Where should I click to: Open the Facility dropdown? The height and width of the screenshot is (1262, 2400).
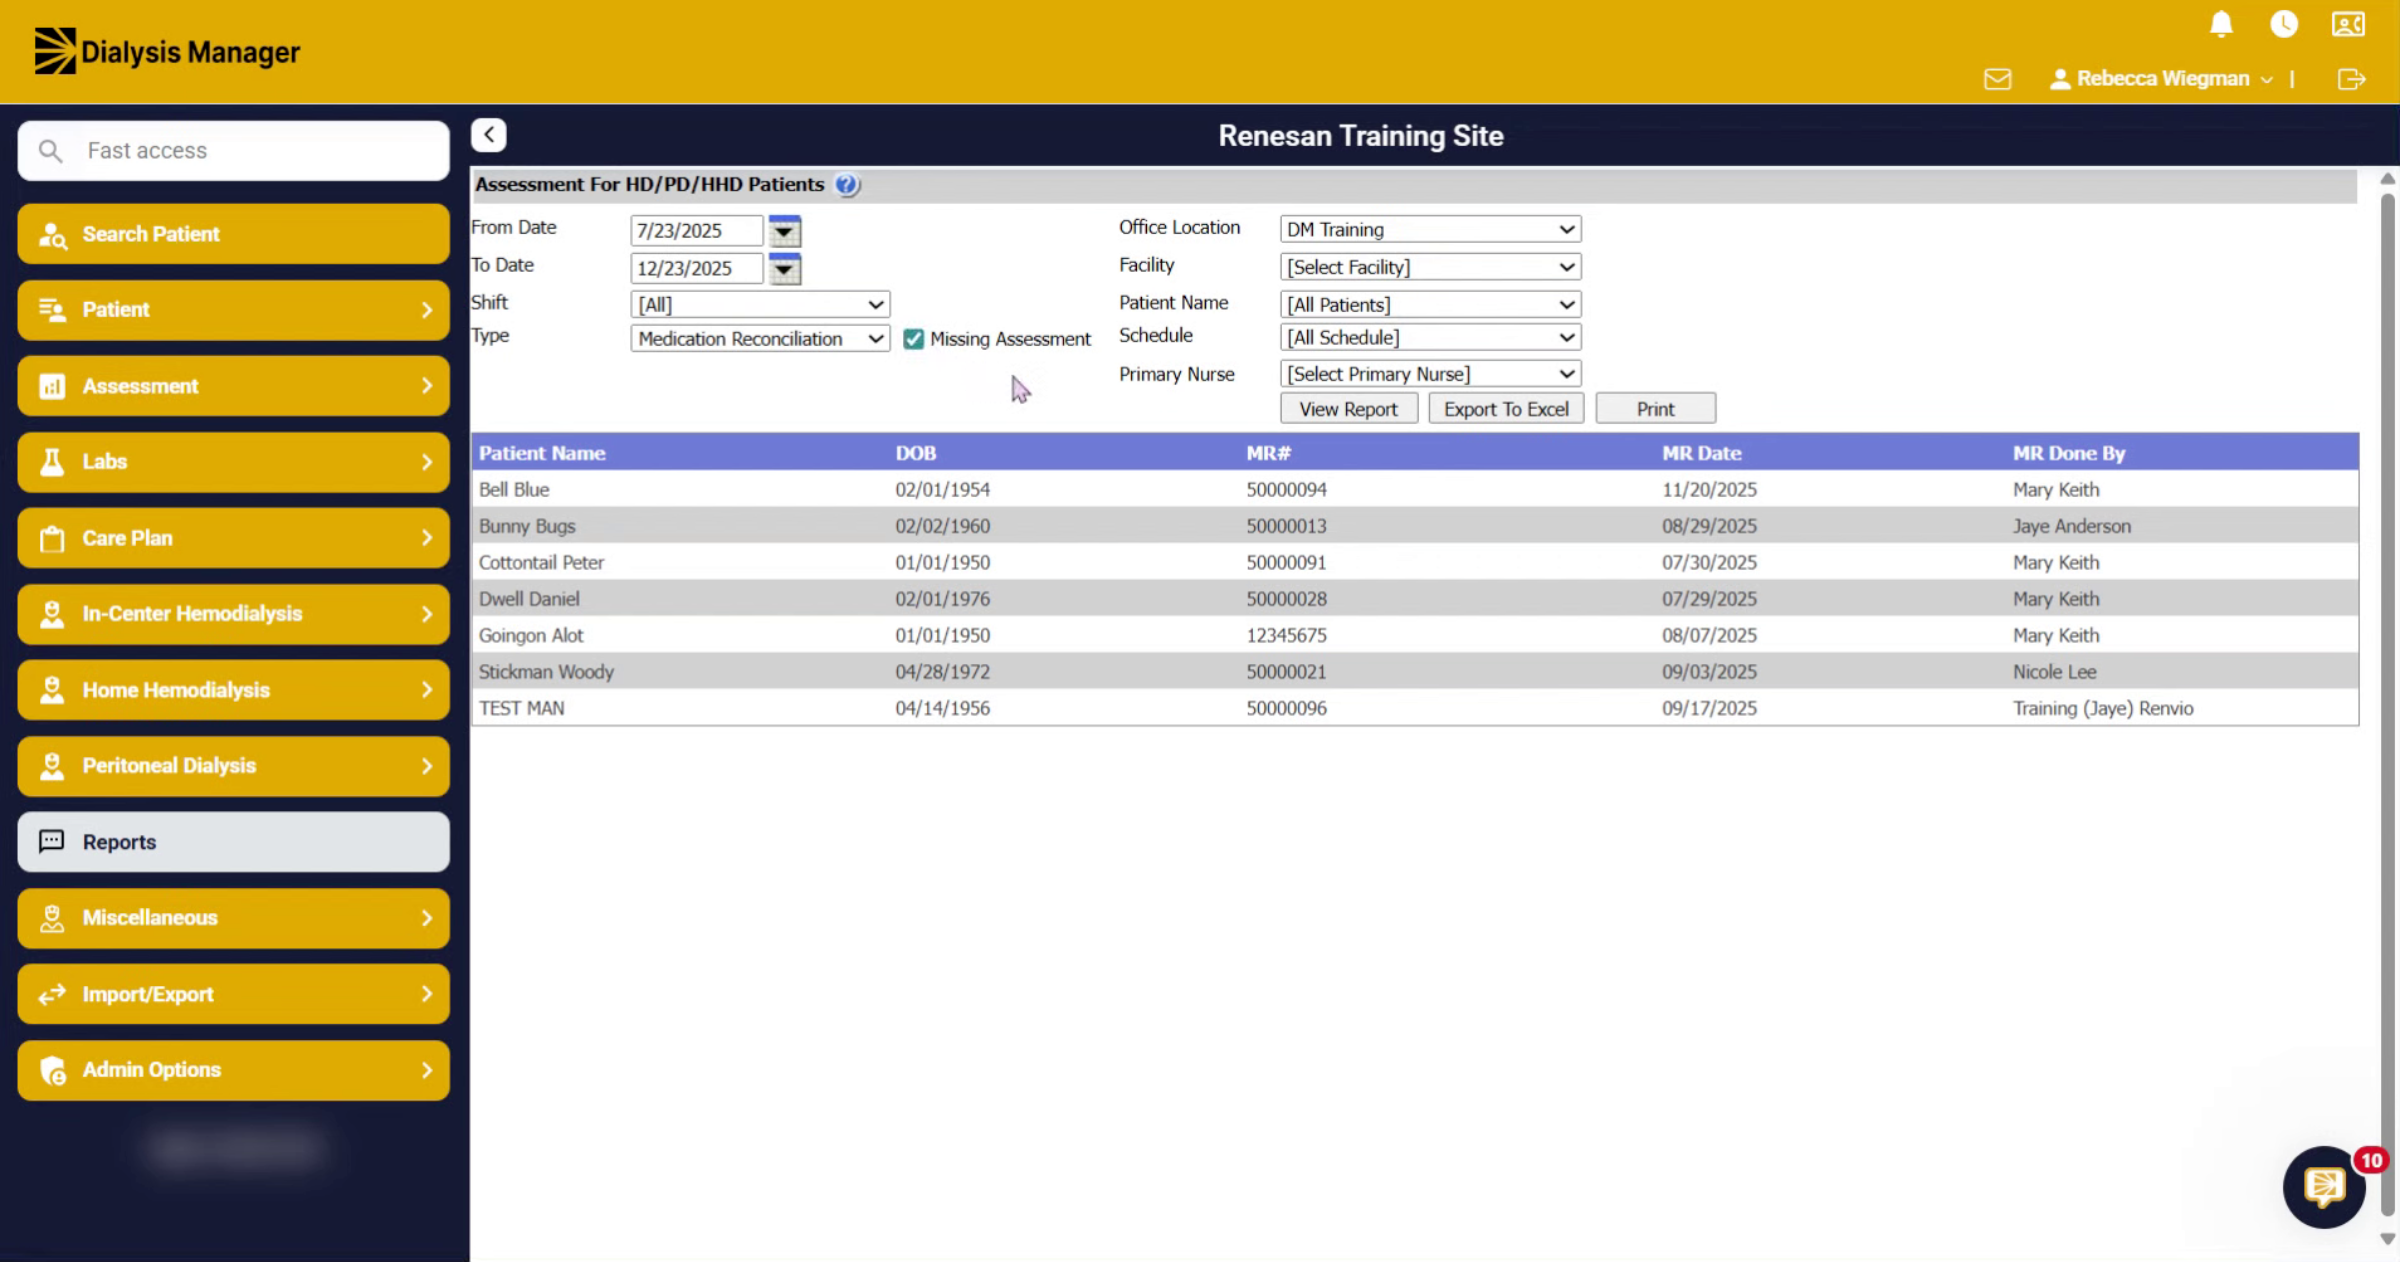1430,267
